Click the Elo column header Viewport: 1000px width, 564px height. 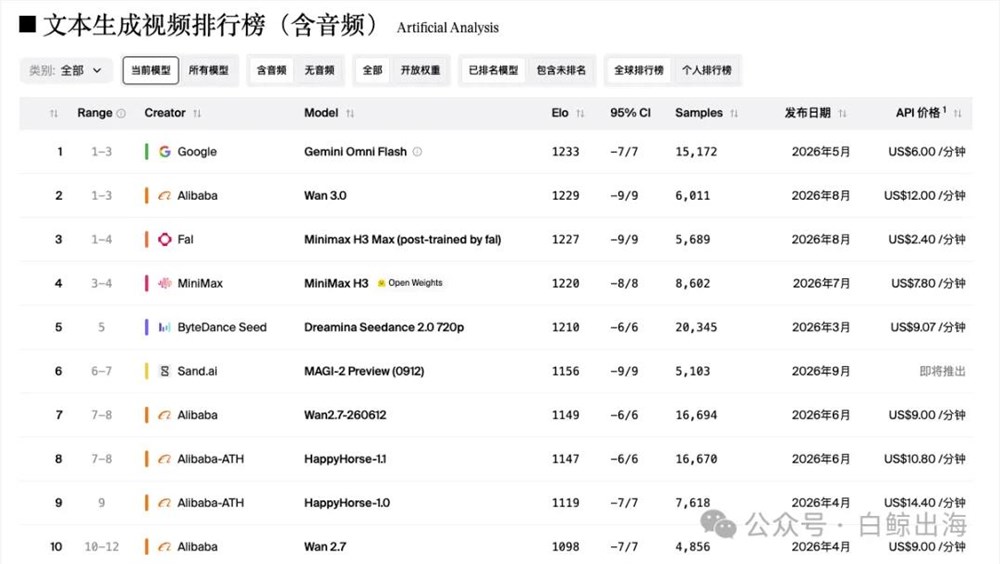click(x=560, y=113)
